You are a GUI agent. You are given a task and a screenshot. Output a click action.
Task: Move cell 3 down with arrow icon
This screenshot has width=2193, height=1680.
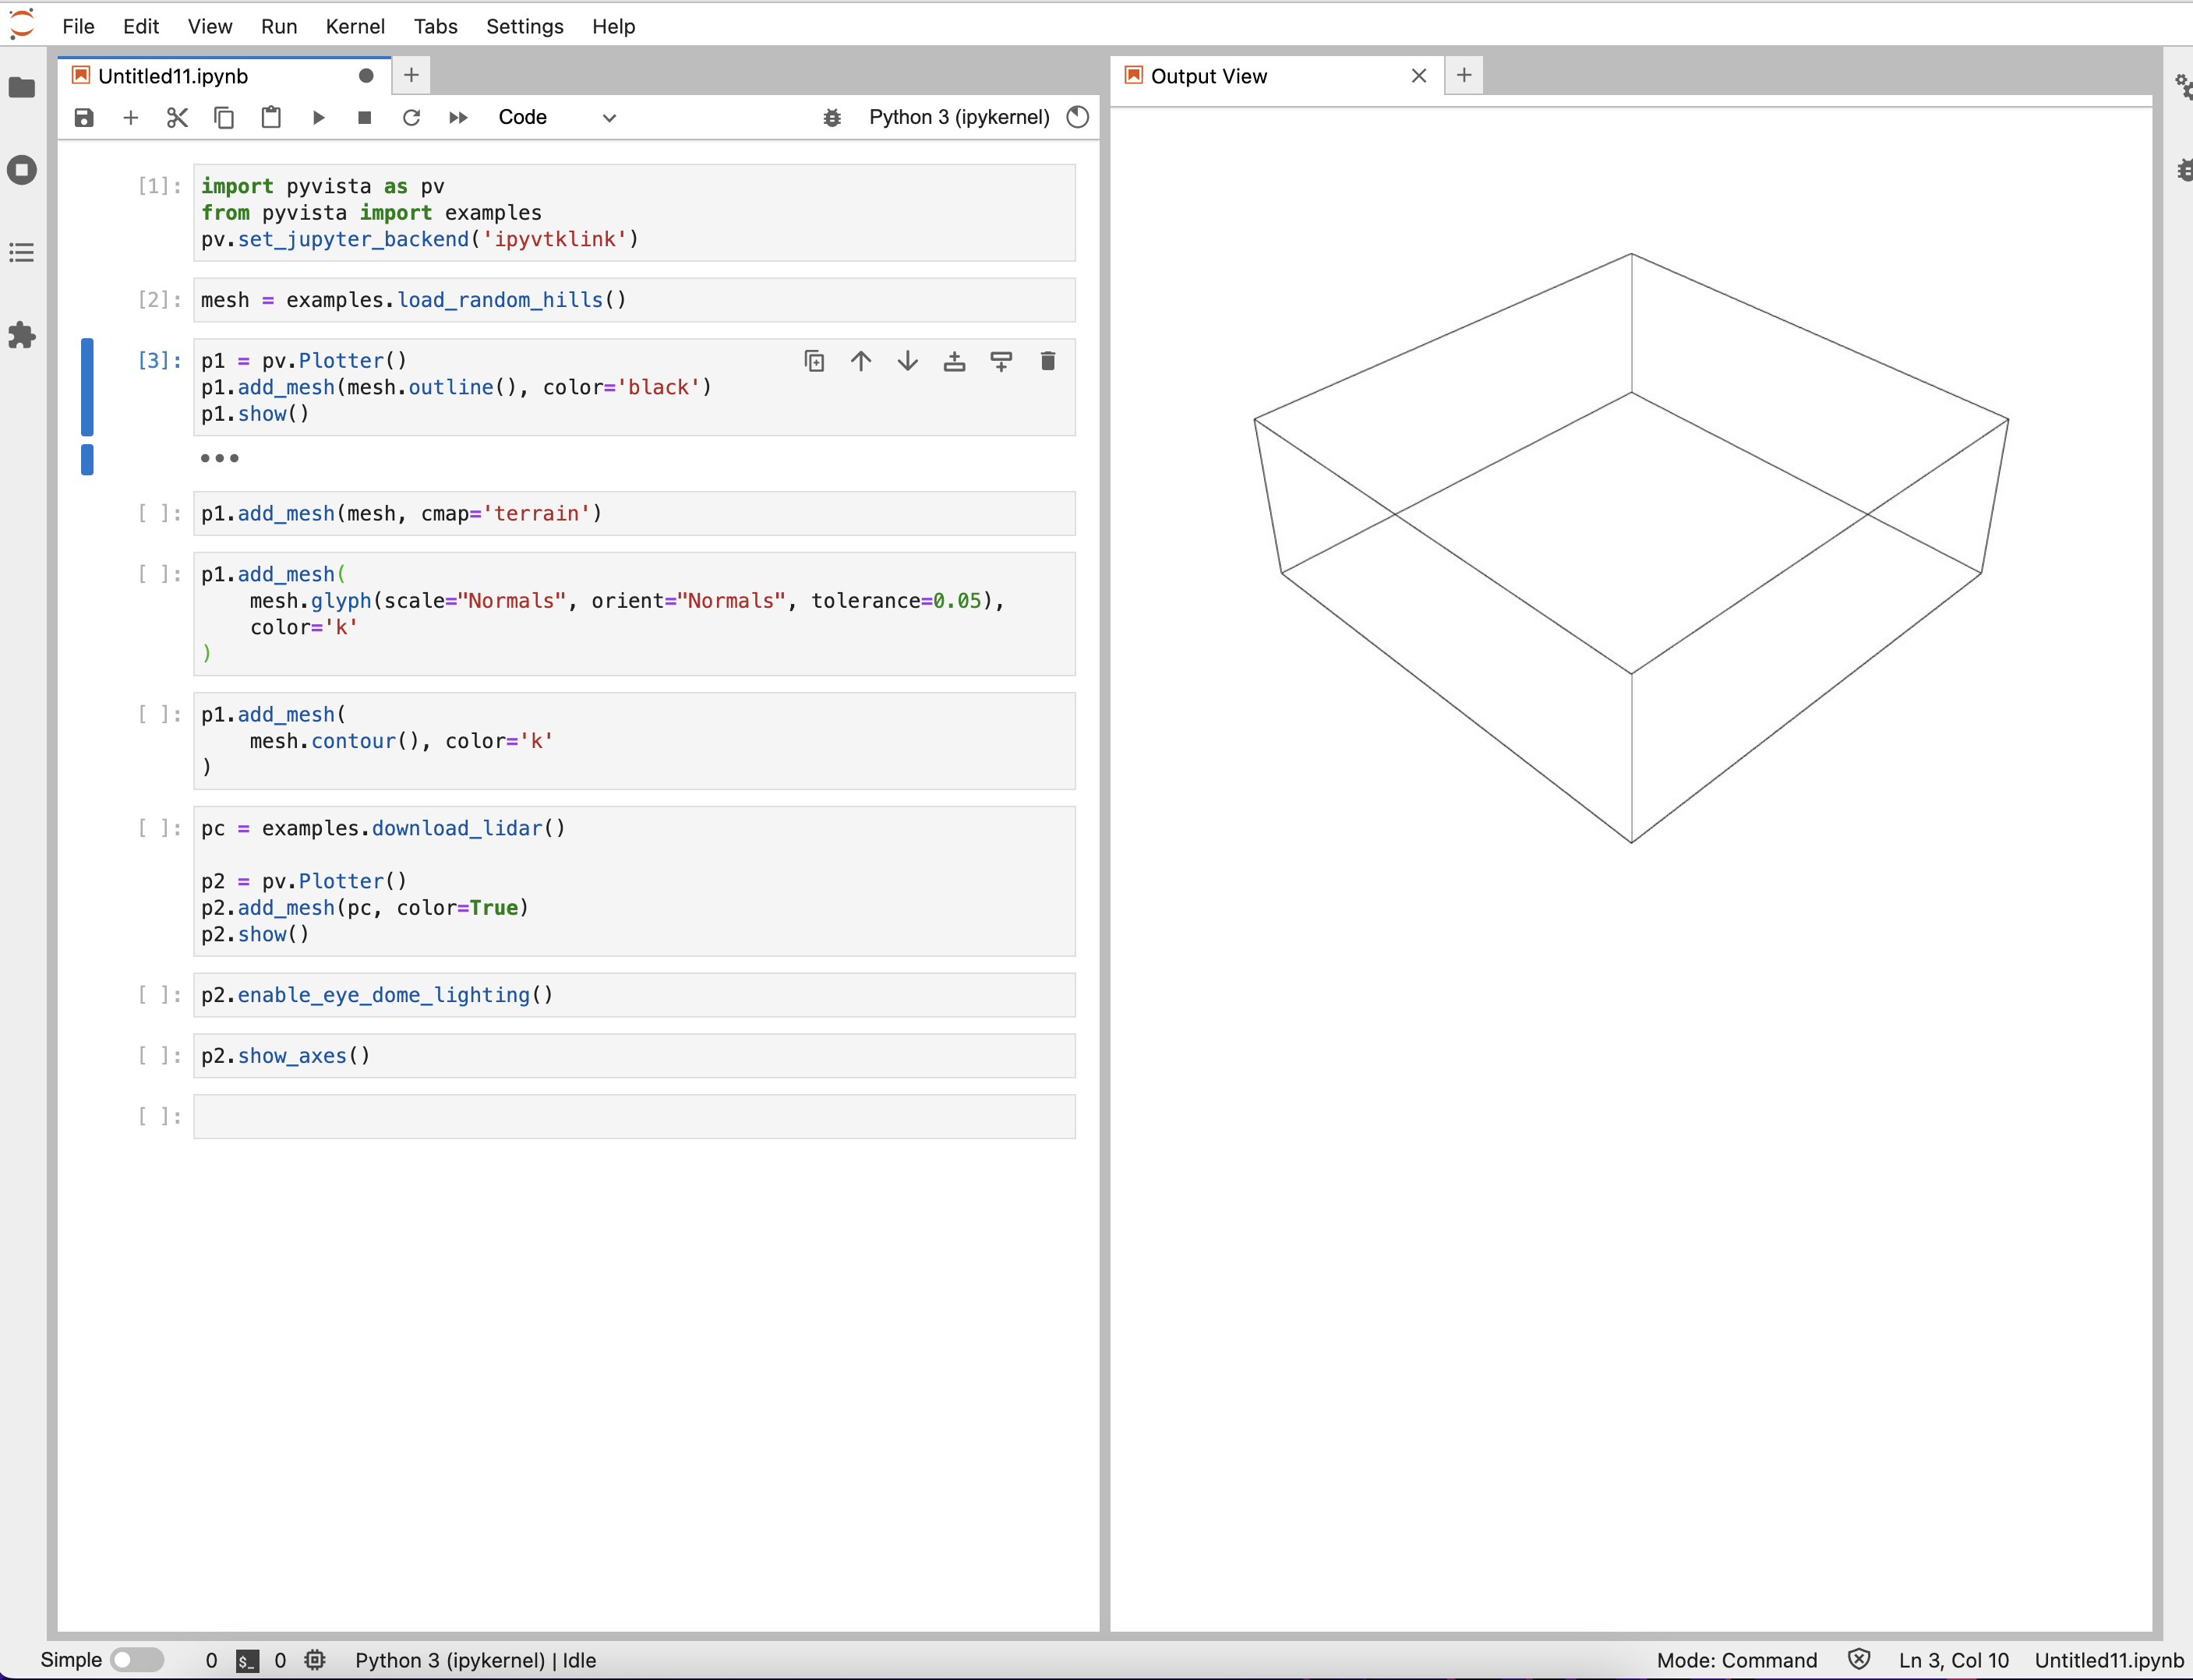908,361
